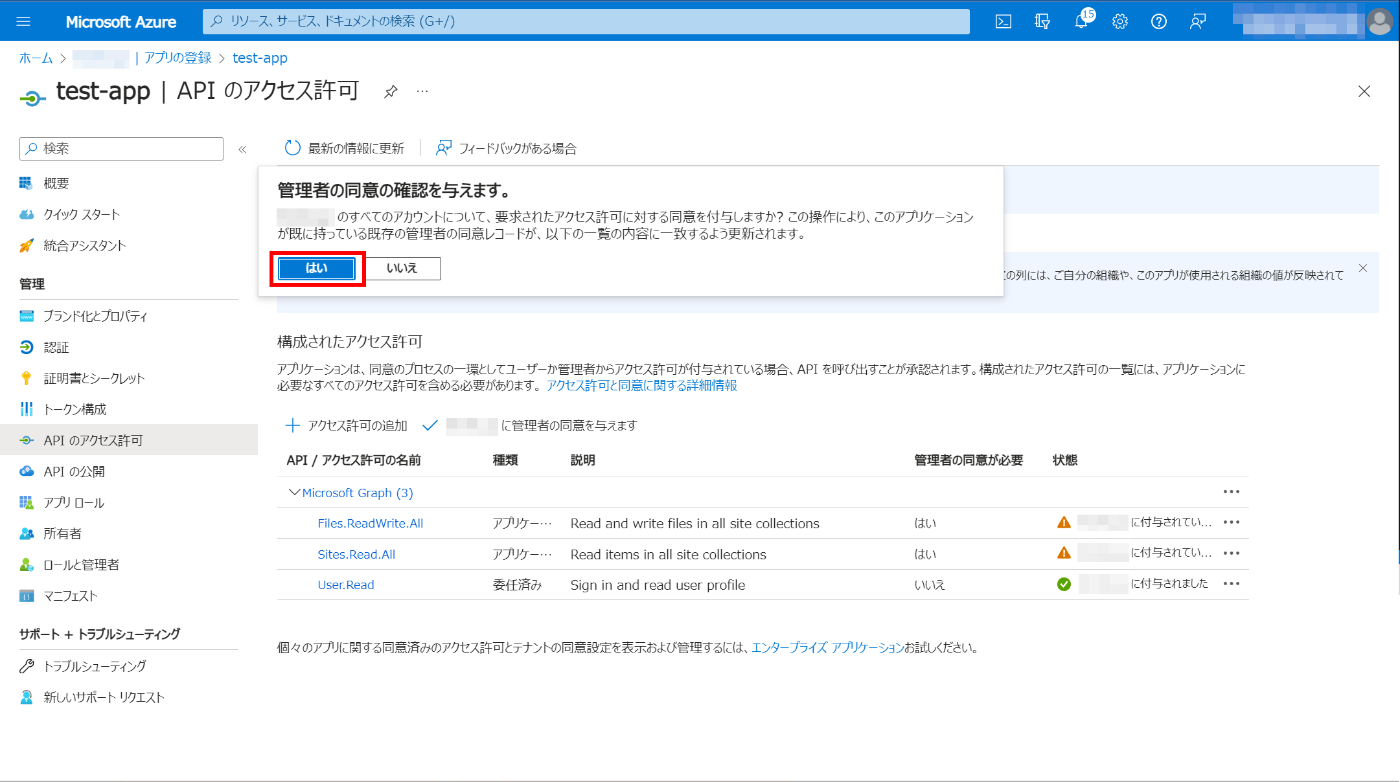
Task: Click API / アクセス許可の名前 column header
Action: click(x=354, y=460)
